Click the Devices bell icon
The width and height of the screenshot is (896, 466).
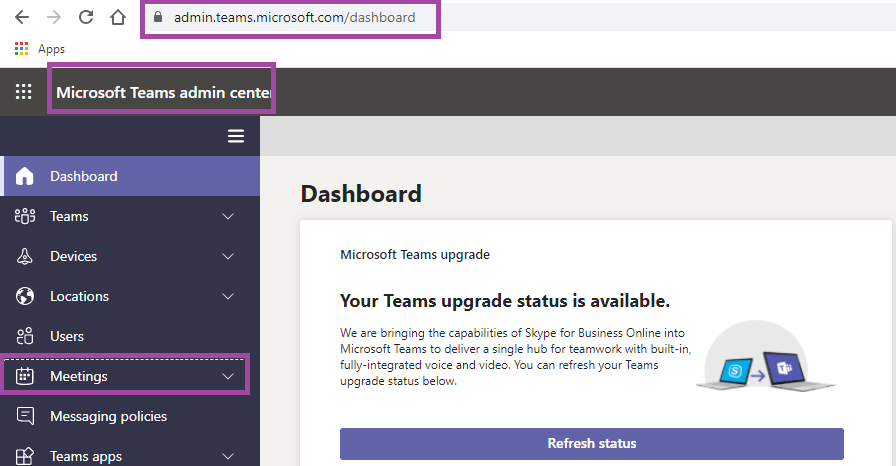[25, 256]
